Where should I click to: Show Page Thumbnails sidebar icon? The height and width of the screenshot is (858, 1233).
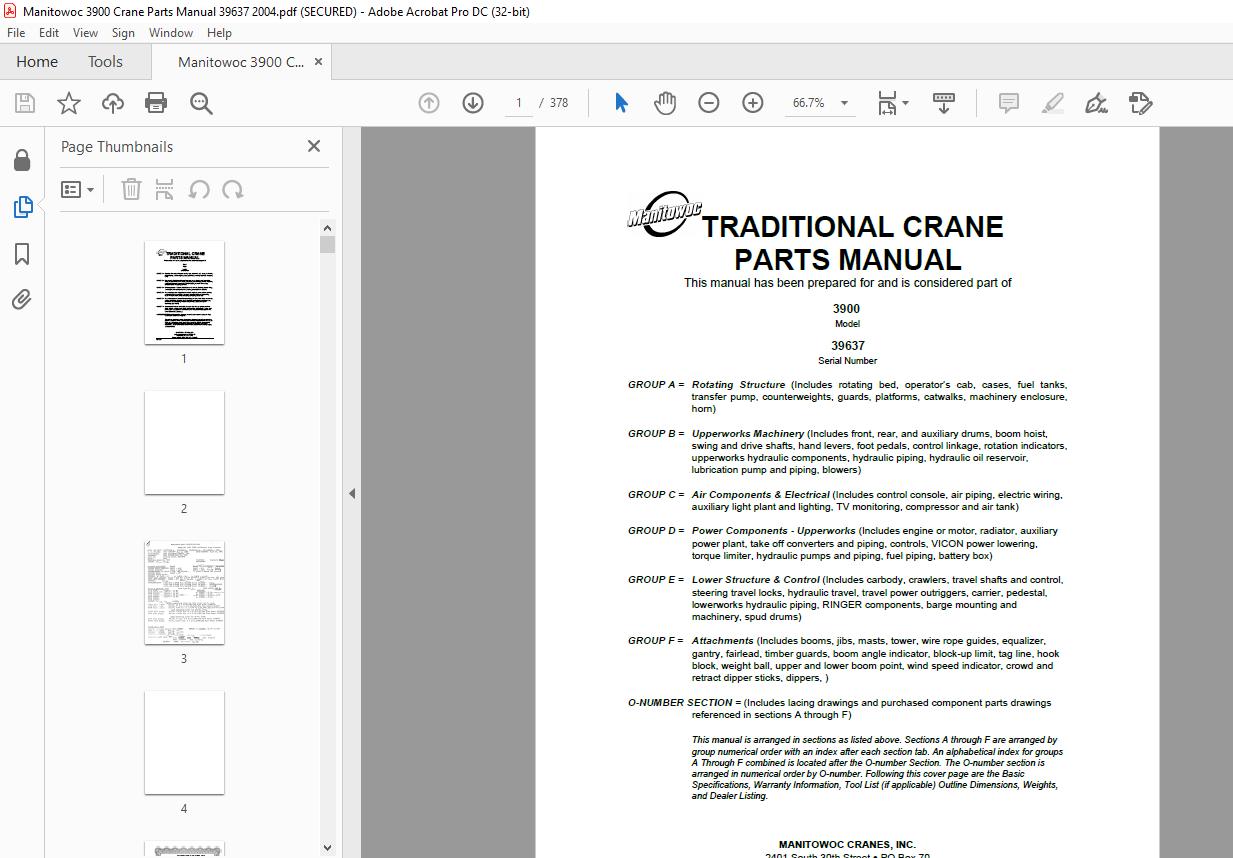(x=22, y=207)
